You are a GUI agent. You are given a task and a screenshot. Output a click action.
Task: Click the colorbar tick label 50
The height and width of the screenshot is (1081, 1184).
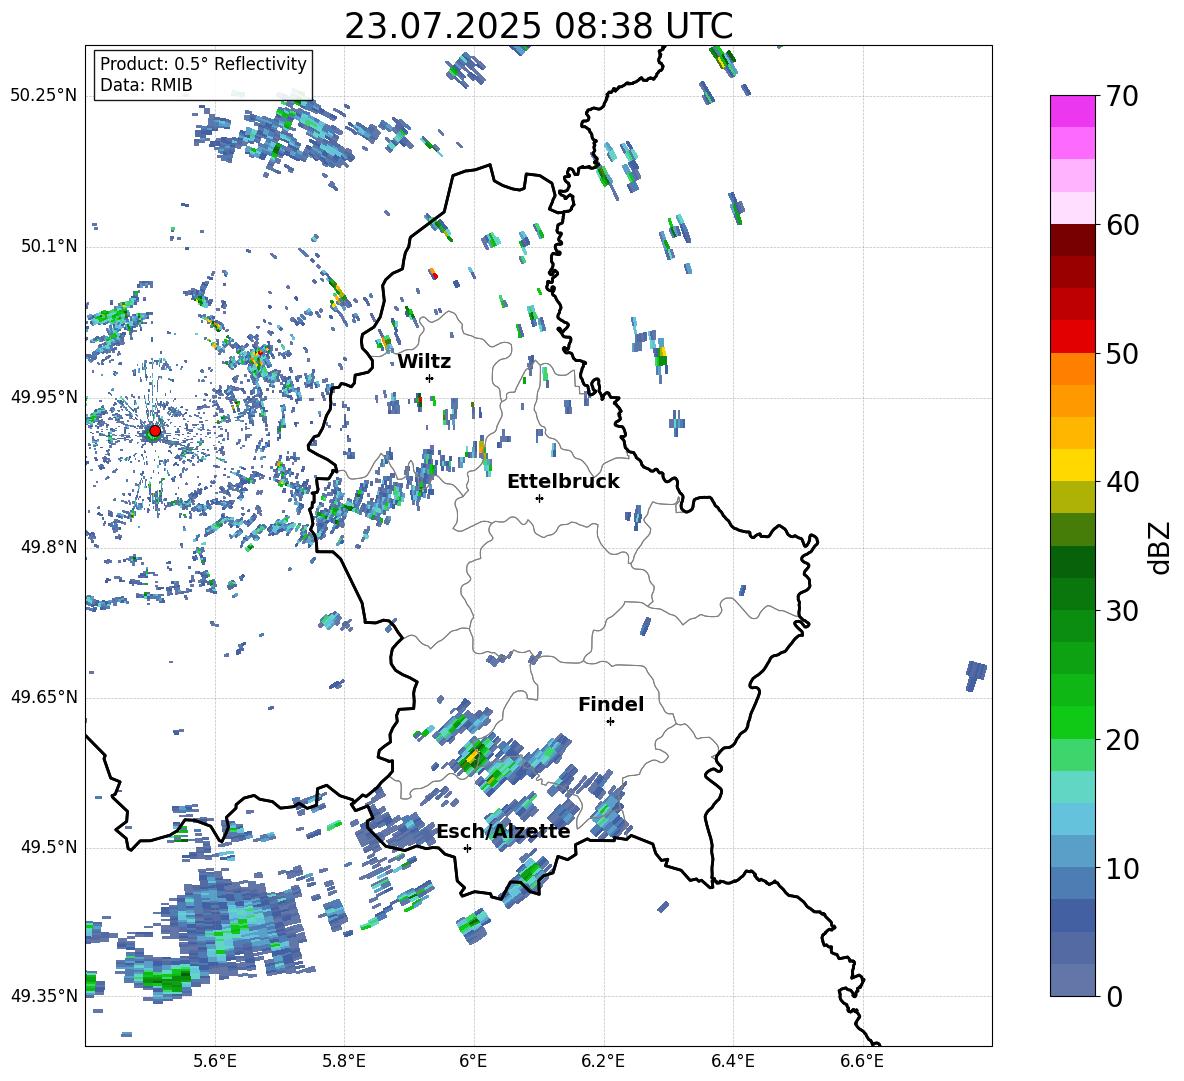click(x=1122, y=353)
